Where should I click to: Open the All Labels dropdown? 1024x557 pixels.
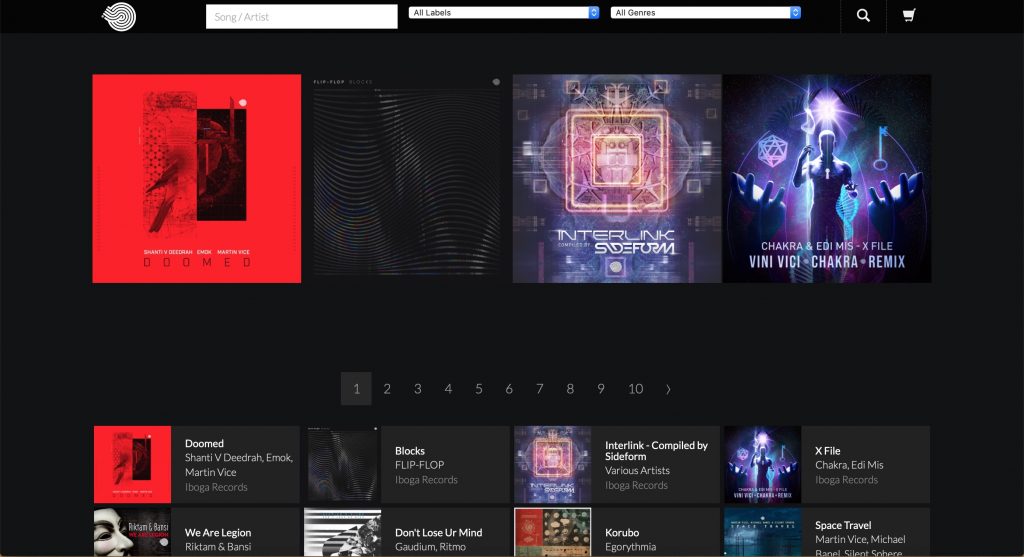click(504, 12)
